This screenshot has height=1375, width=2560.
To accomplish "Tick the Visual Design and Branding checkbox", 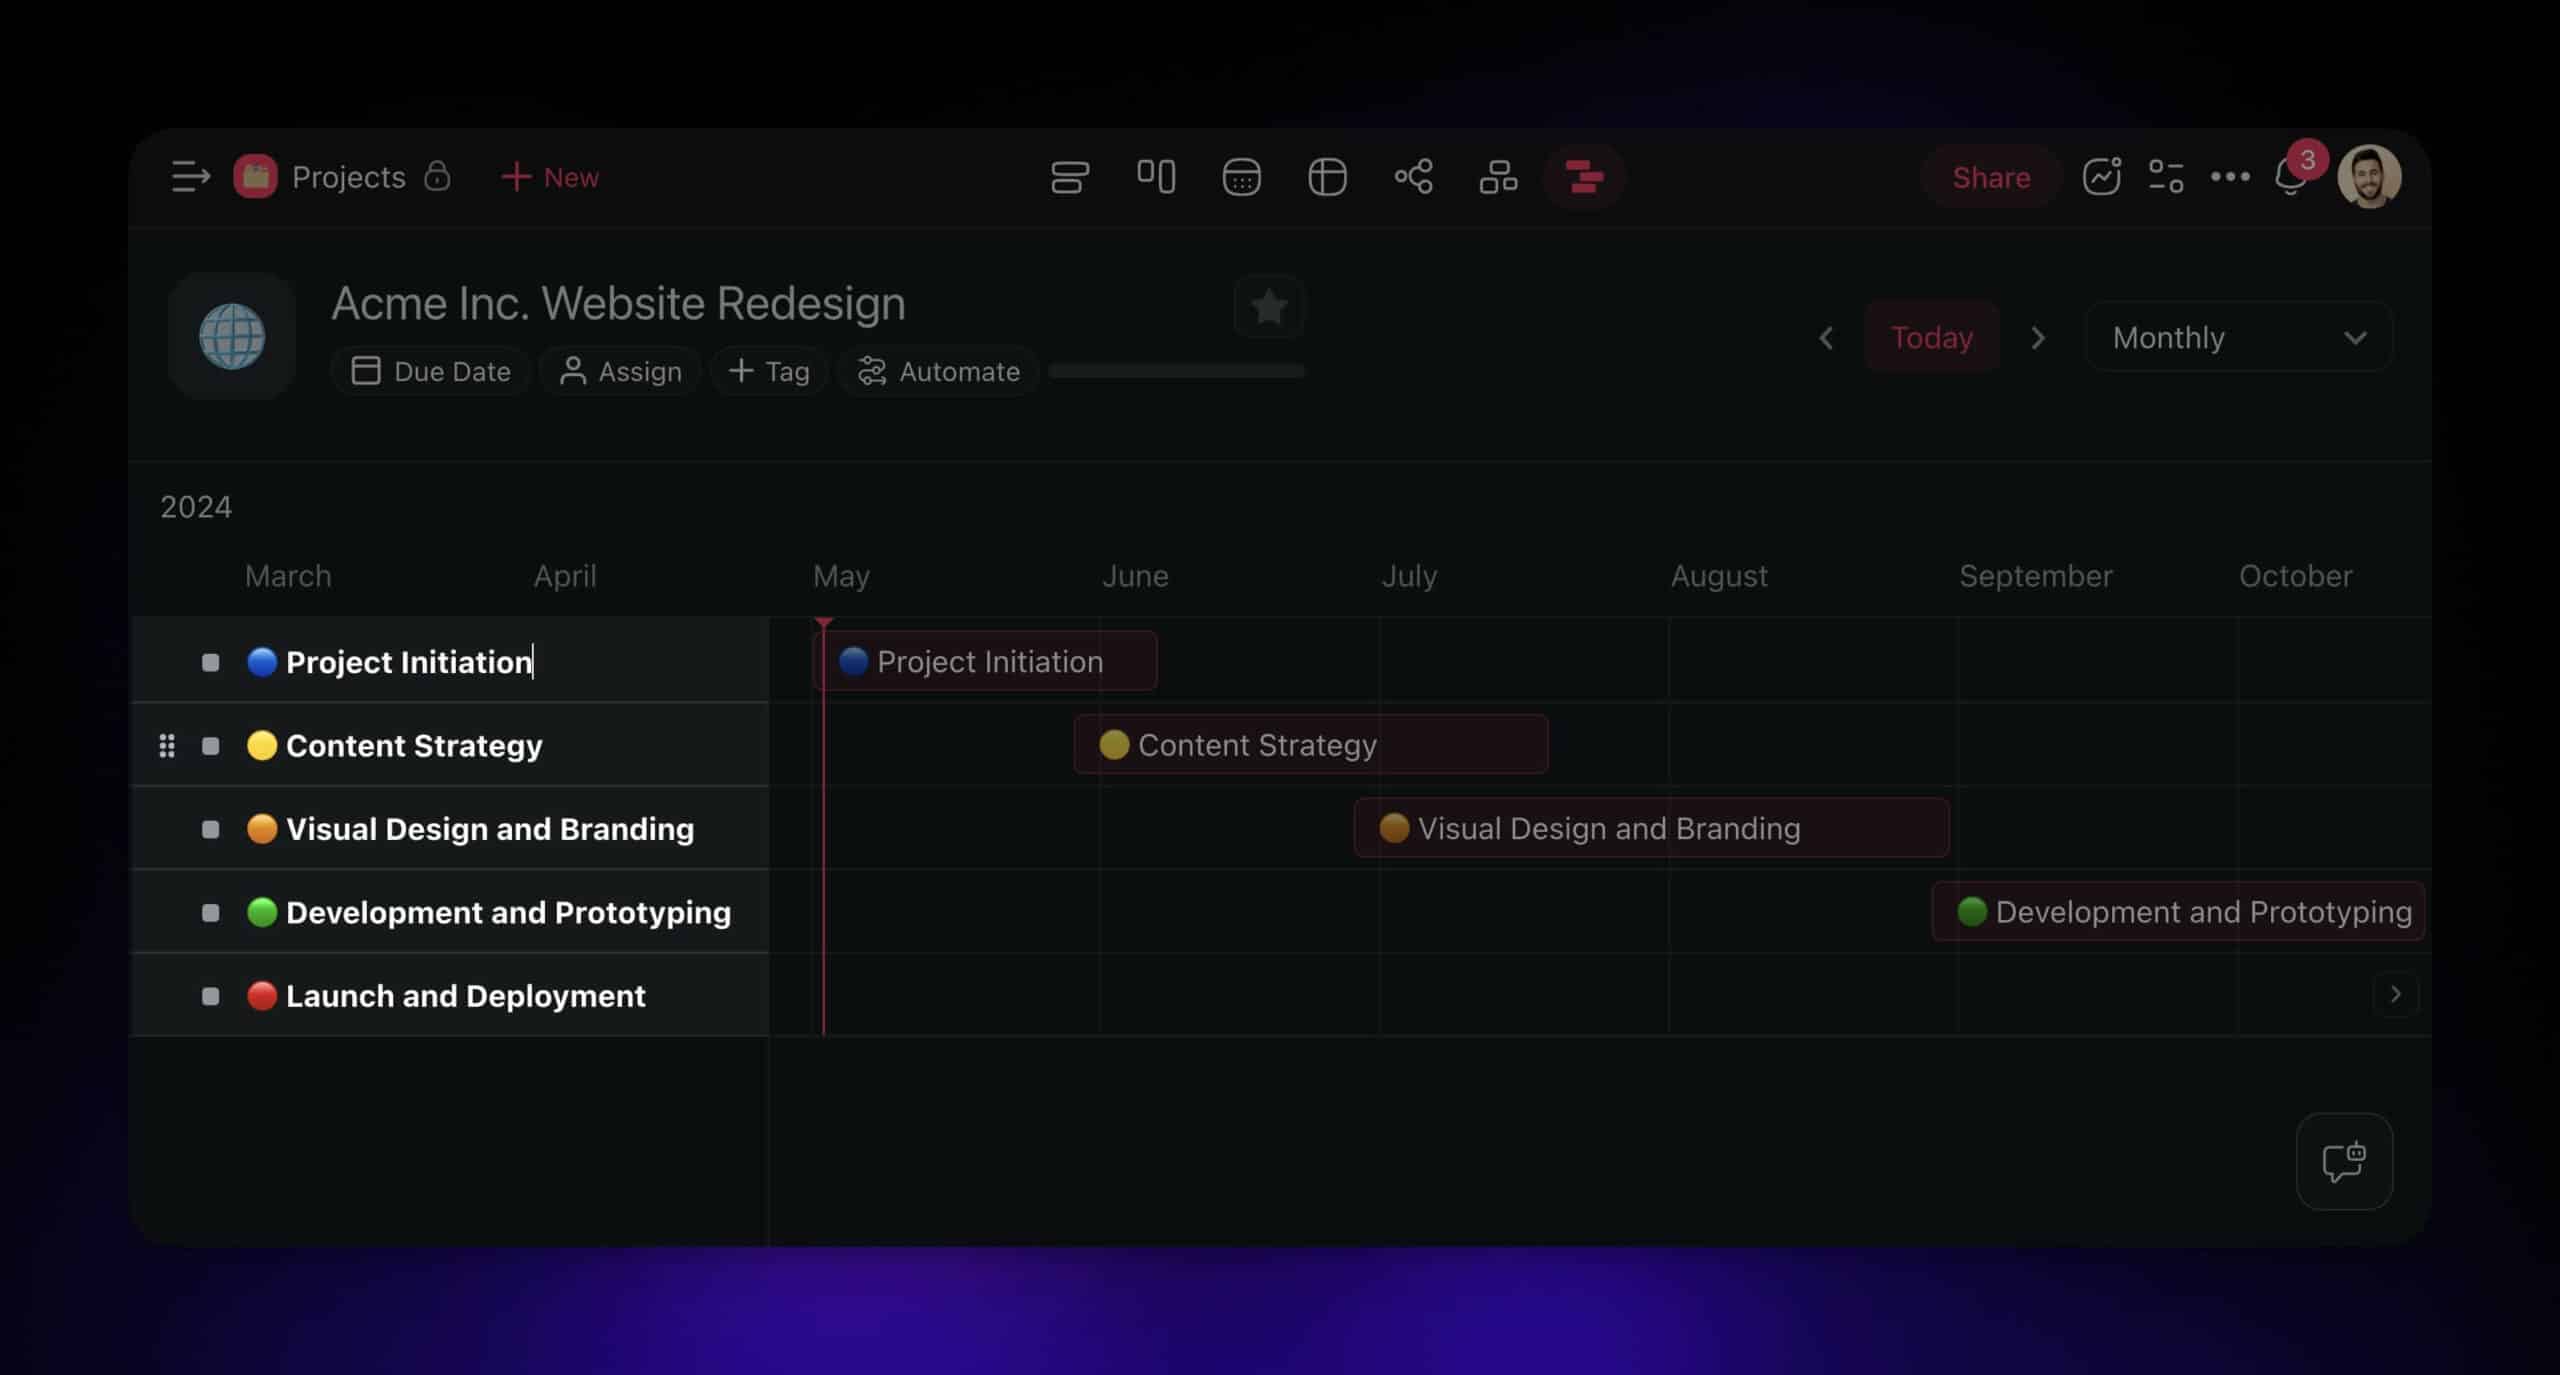I will click(x=210, y=829).
